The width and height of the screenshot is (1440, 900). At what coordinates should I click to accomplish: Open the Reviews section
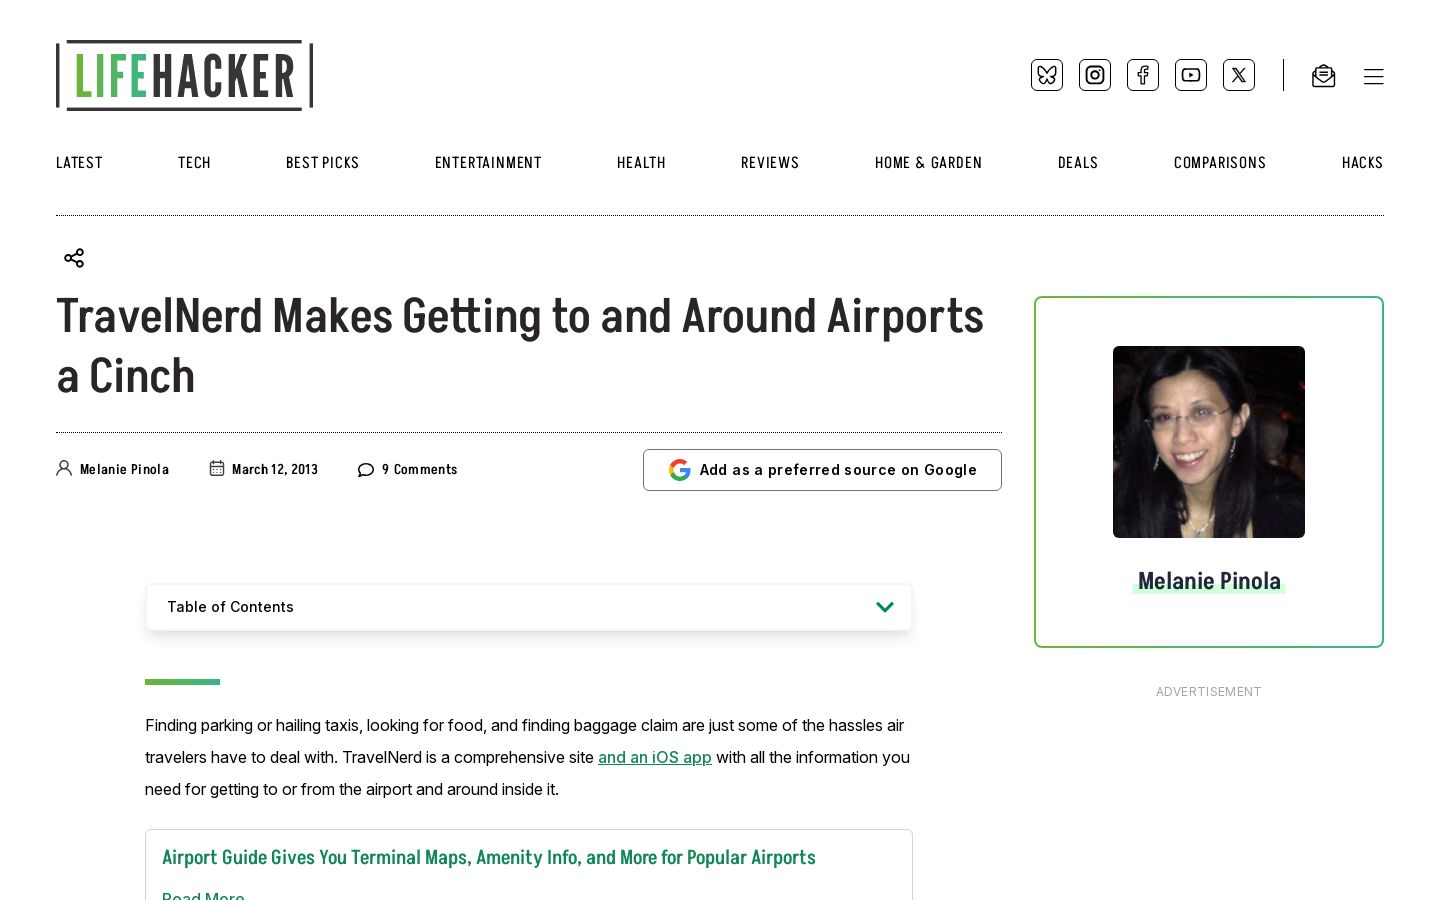770,163
